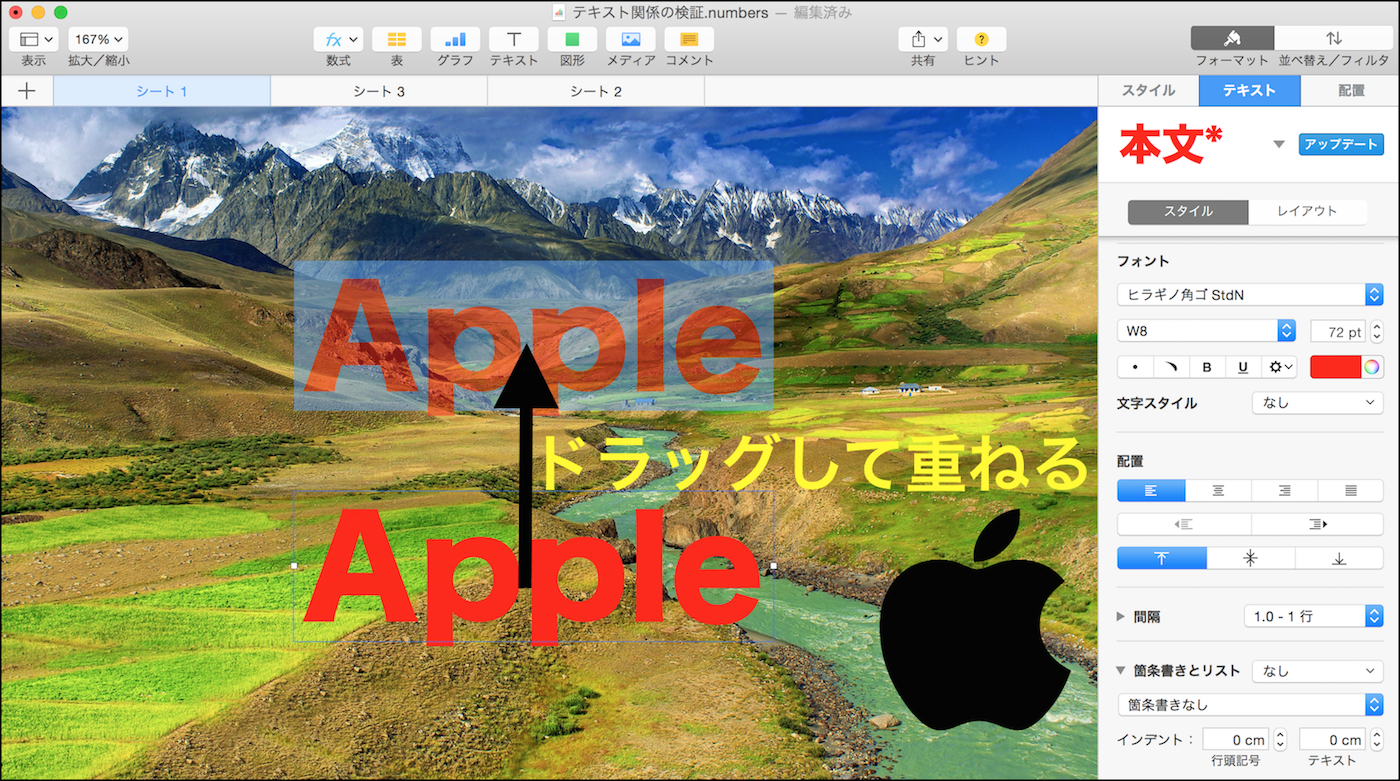Open the メディア media browser icon
This screenshot has height=781, width=1400.
point(631,40)
